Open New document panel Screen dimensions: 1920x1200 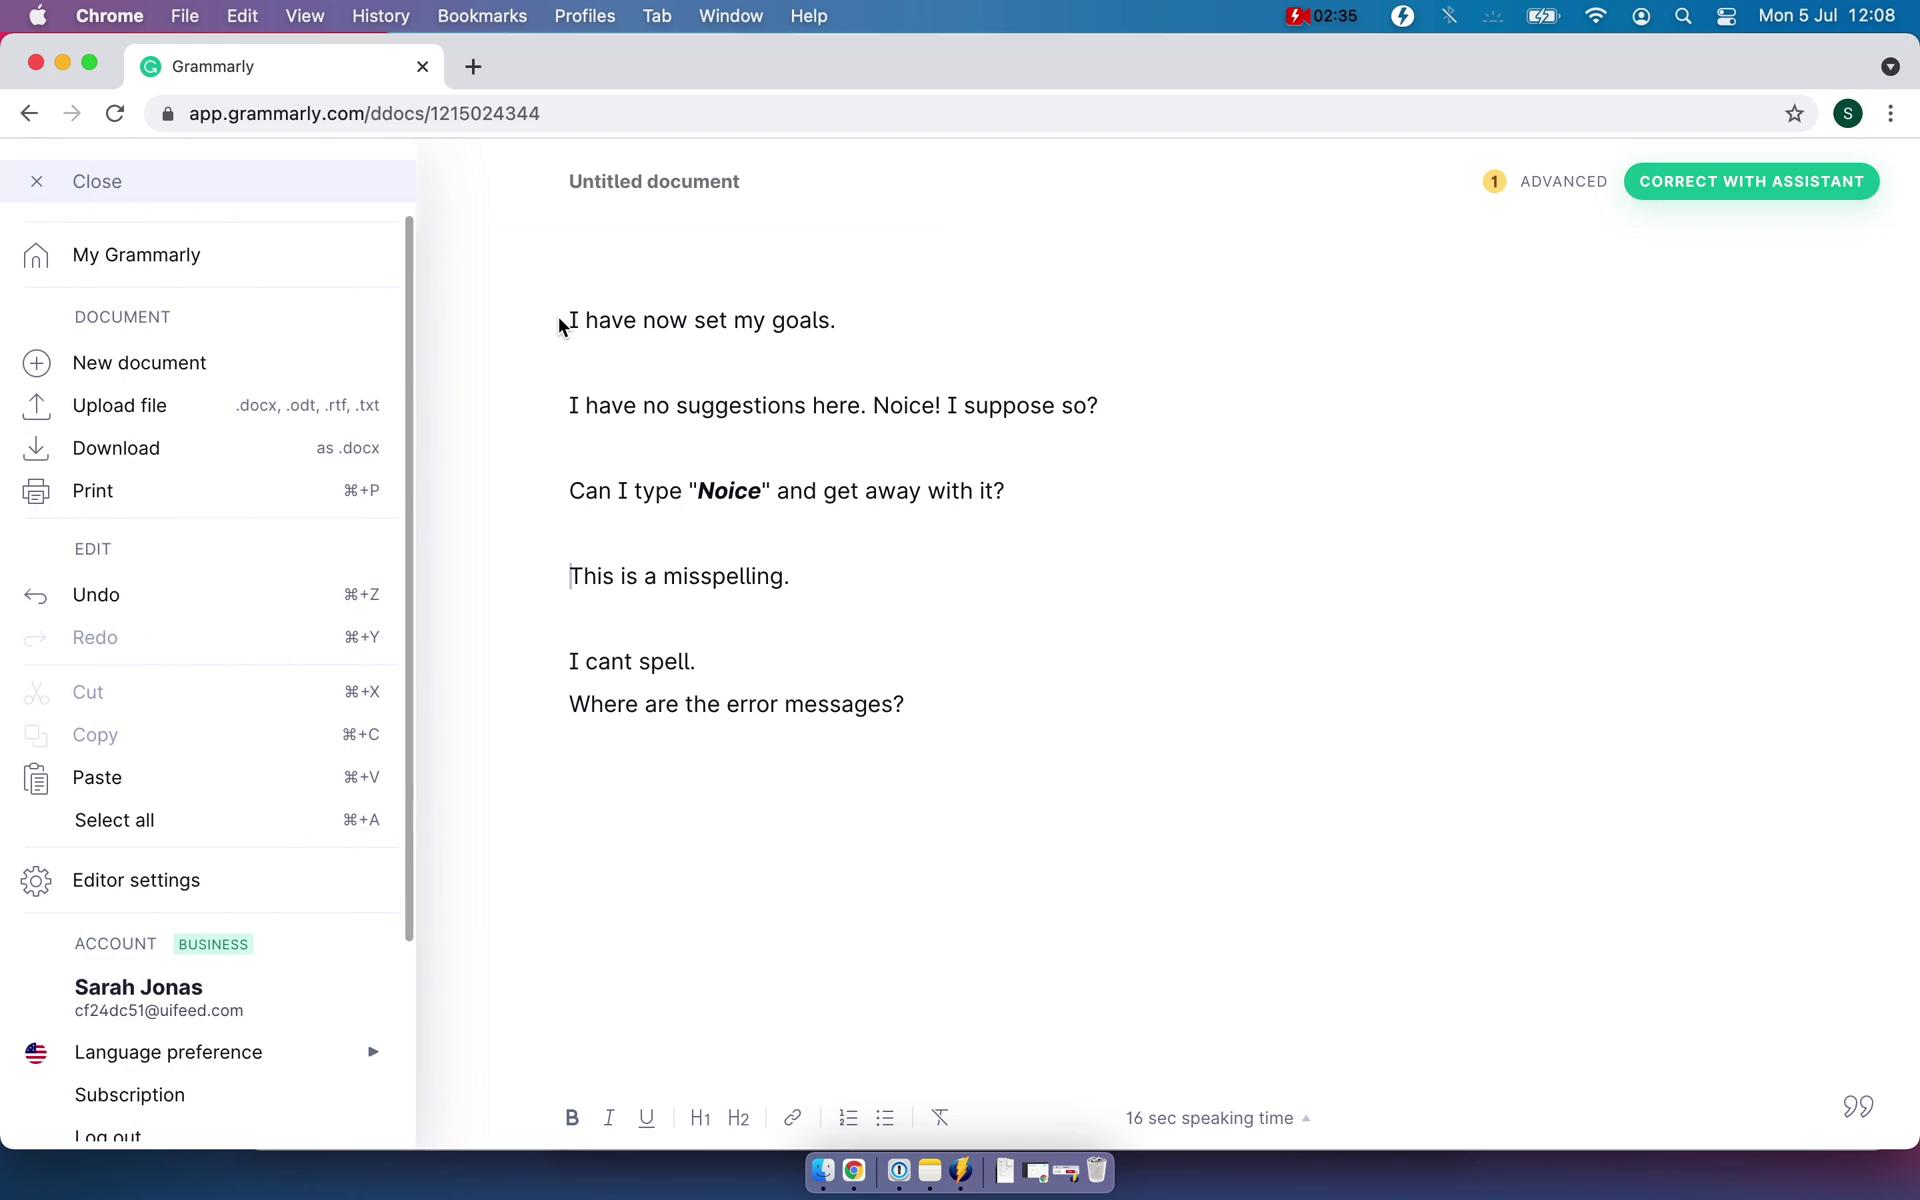(140, 361)
